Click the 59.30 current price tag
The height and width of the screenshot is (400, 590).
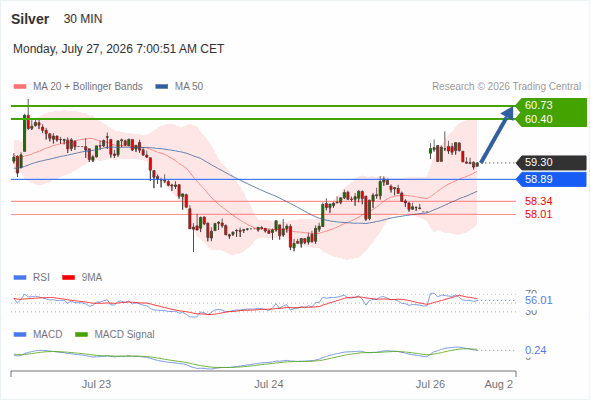pos(552,163)
